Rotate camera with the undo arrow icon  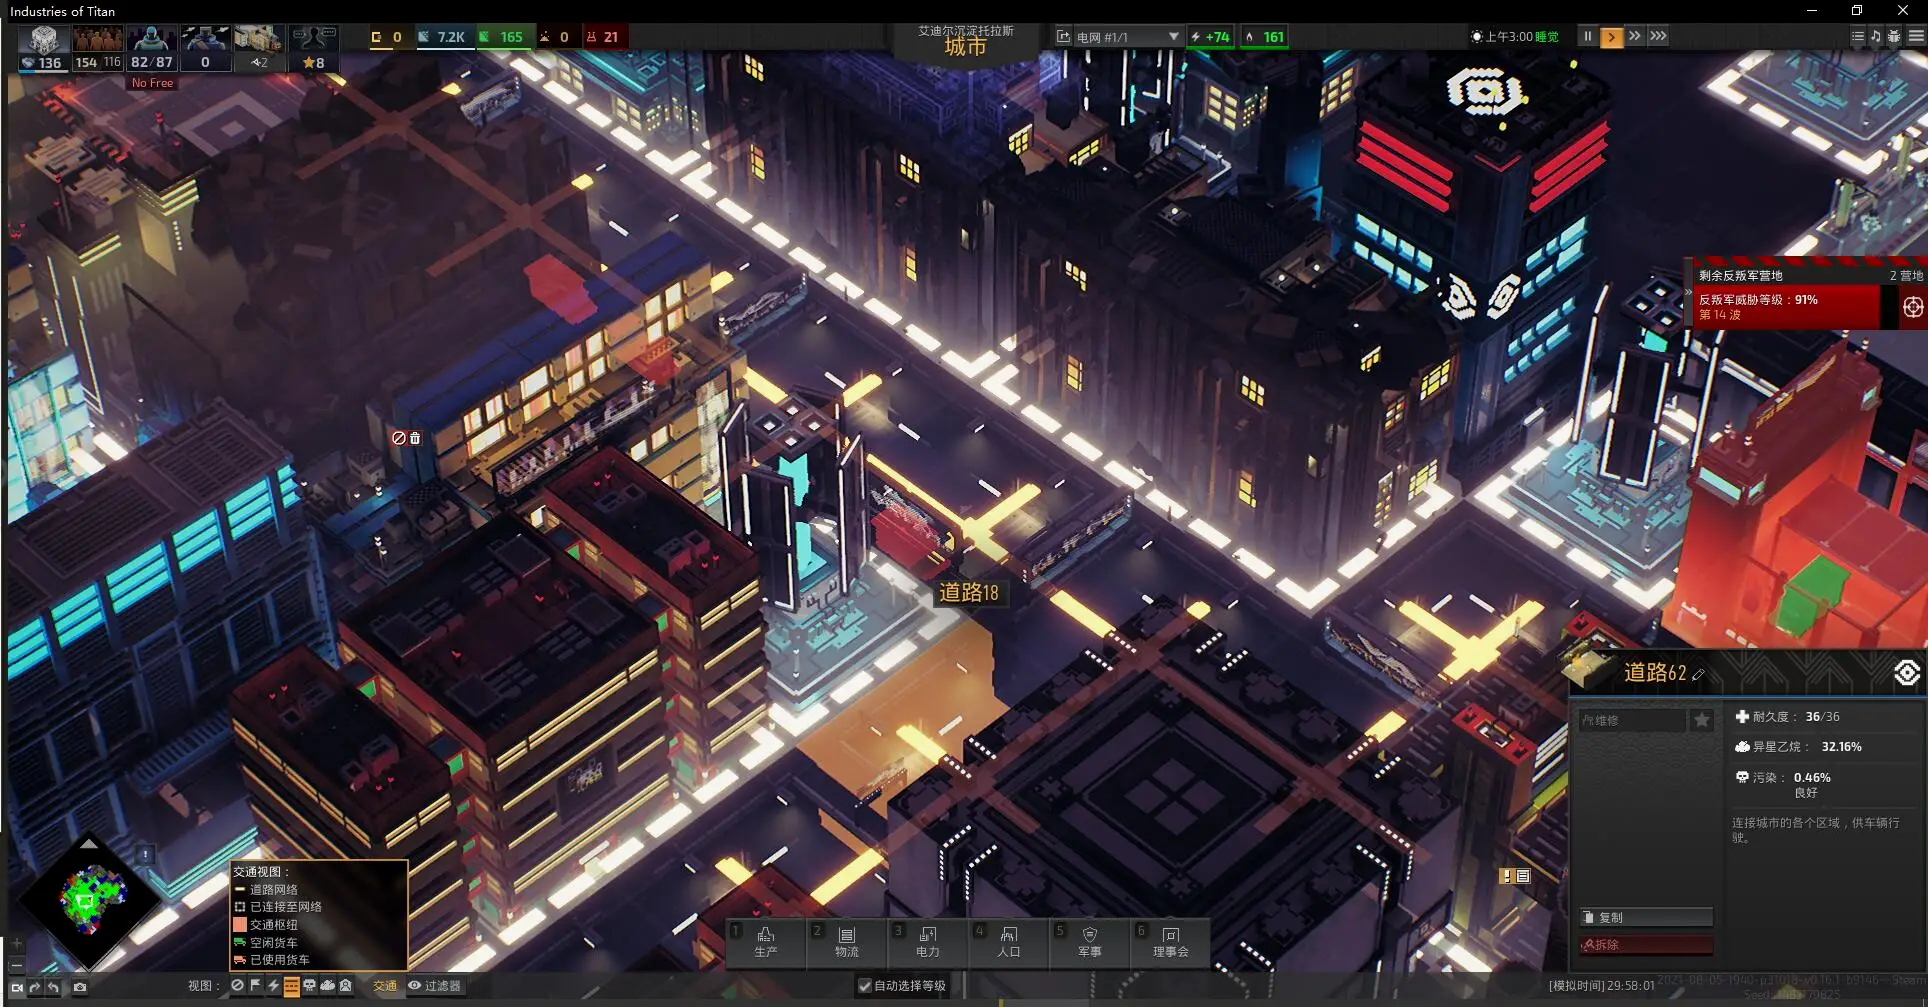[x=53, y=988]
